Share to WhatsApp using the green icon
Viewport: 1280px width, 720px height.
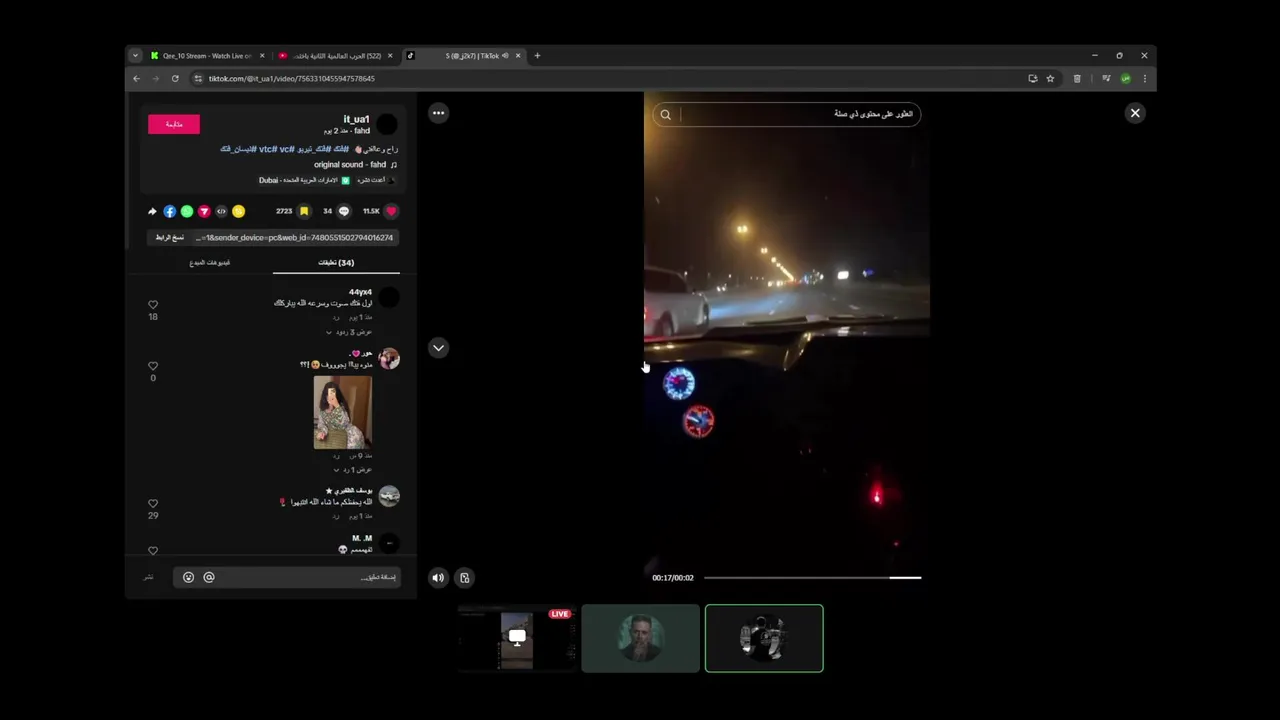[187, 211]
